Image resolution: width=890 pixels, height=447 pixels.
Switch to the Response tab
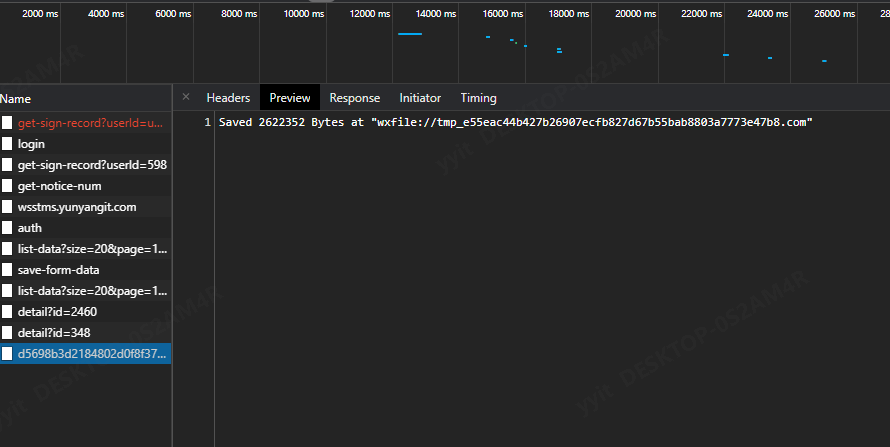click(355, 98)
